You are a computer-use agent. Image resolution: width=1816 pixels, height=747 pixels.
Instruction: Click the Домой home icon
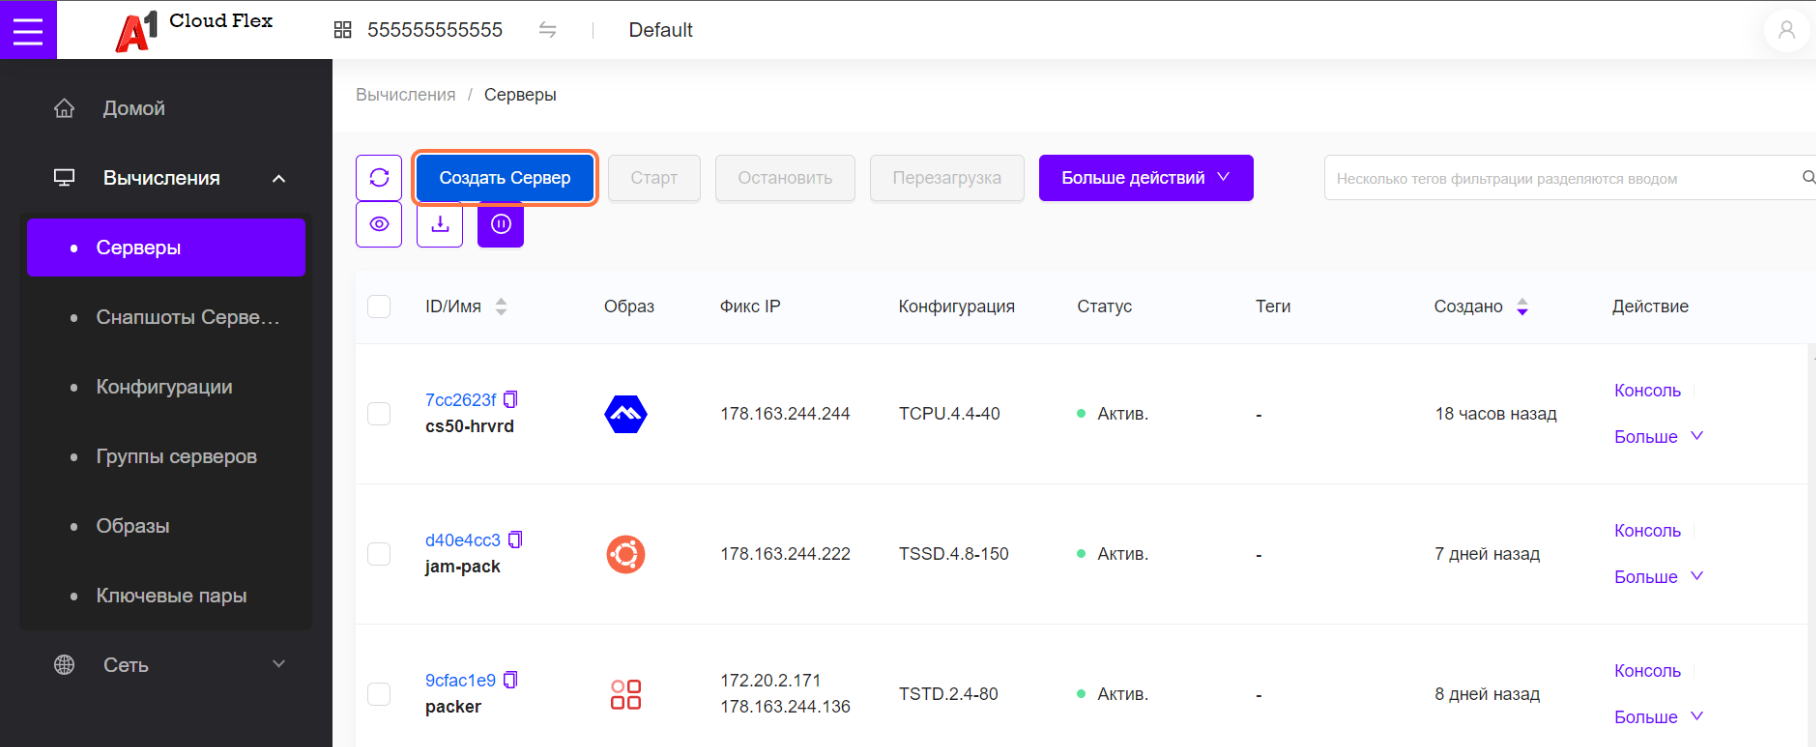coord(64,108)
